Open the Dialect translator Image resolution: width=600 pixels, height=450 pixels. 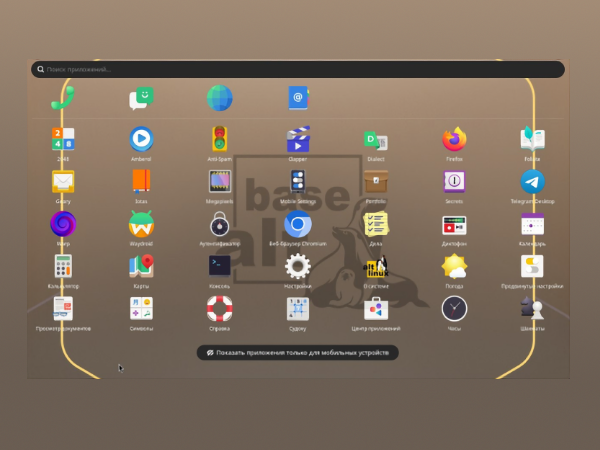(x=376, y=141)
